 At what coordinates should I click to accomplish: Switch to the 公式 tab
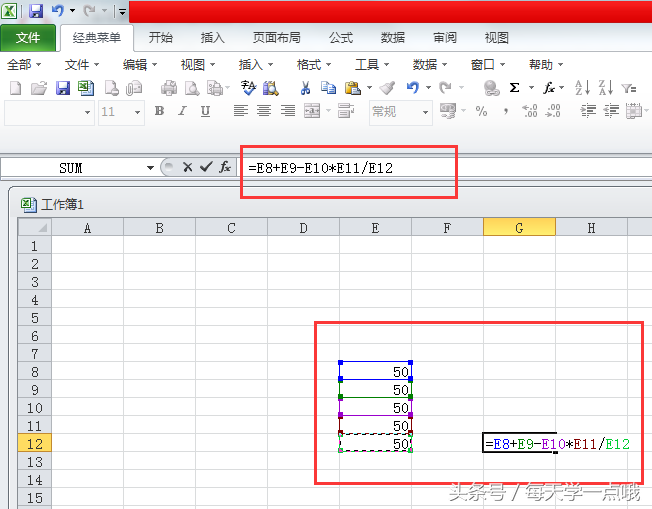pos(341,38)
